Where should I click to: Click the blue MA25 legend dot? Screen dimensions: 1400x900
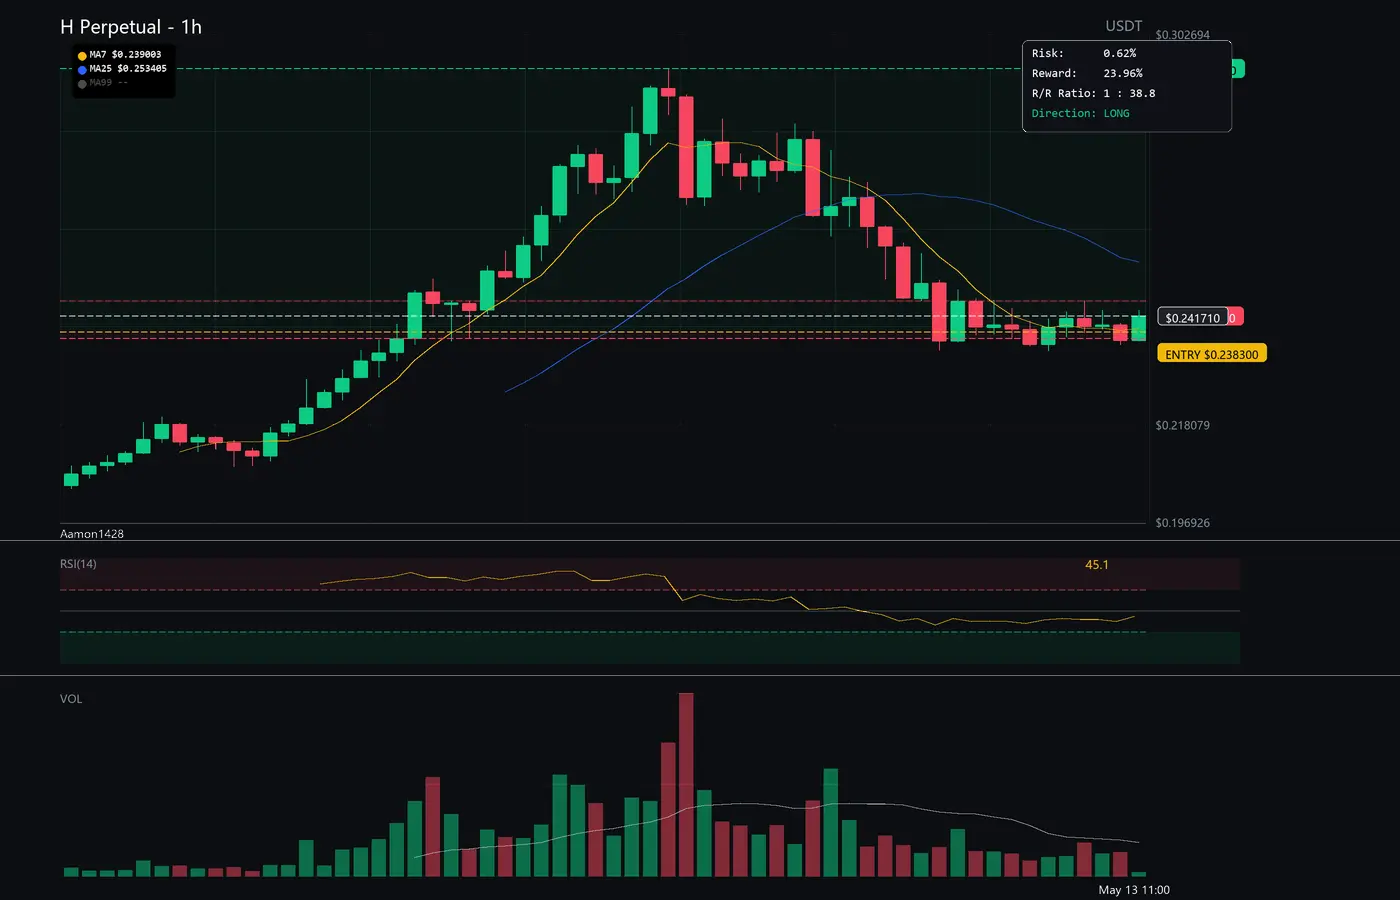pos(82,70)
